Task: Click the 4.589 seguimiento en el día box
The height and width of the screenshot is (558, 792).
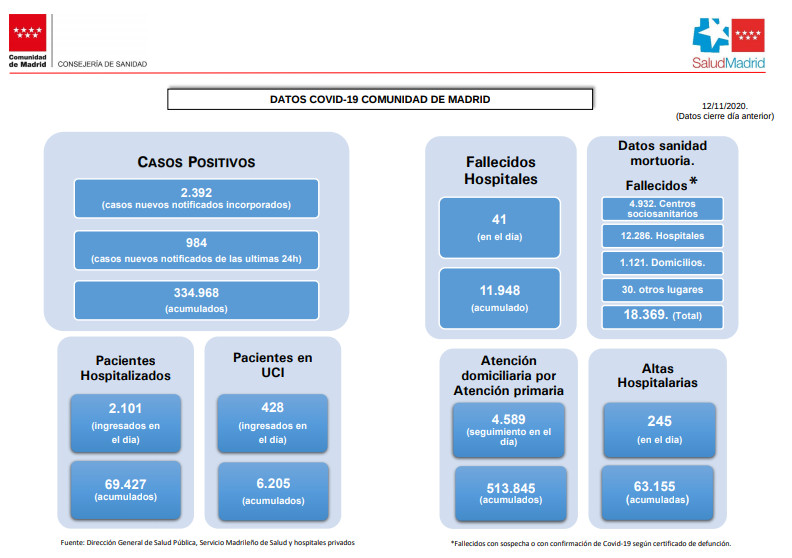Action: coord(509,430)
